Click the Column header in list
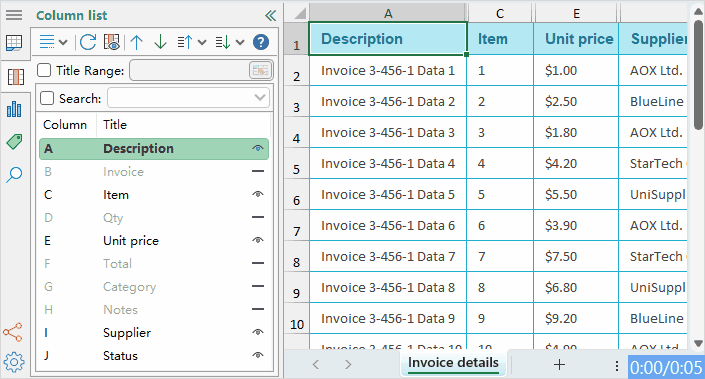 pyautogui.click(x=65, y=125)
